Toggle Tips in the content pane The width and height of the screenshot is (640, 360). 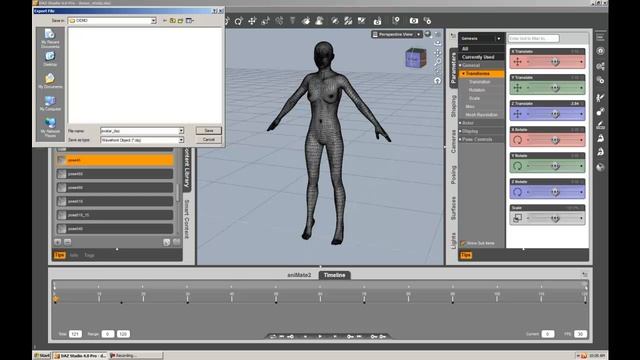tap(60, 255)
